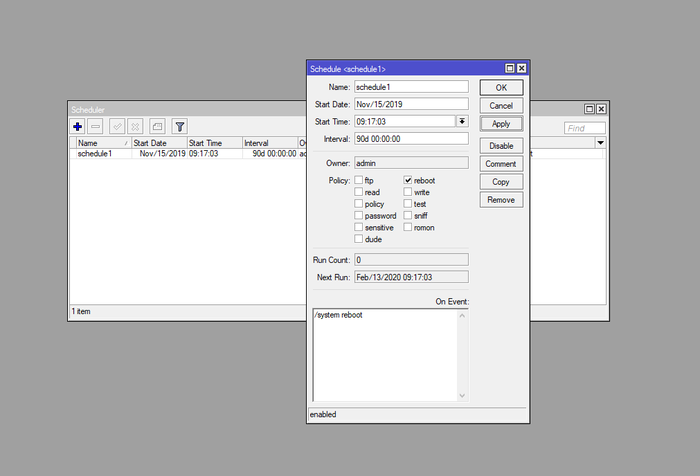Image resolution: width=700 pixels, height=476 pixels.
Task: Click the Remove button
Action: [x=501, y=200]
